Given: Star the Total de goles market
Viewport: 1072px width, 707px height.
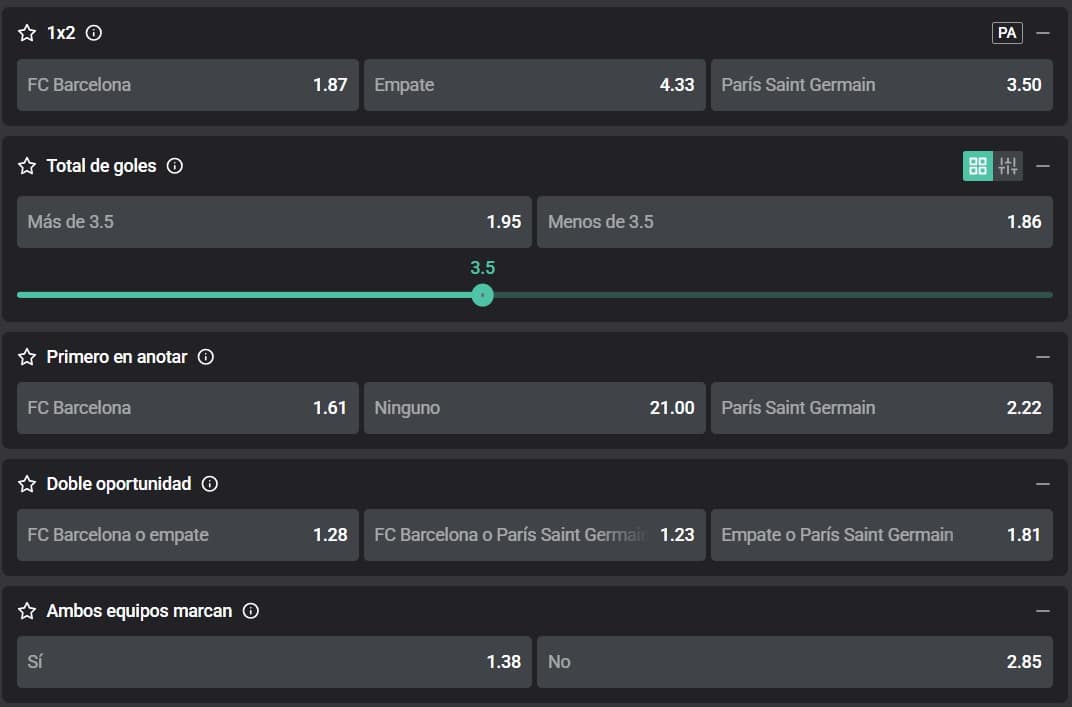Looking at the screenshot, I should (x=27, y=166).
